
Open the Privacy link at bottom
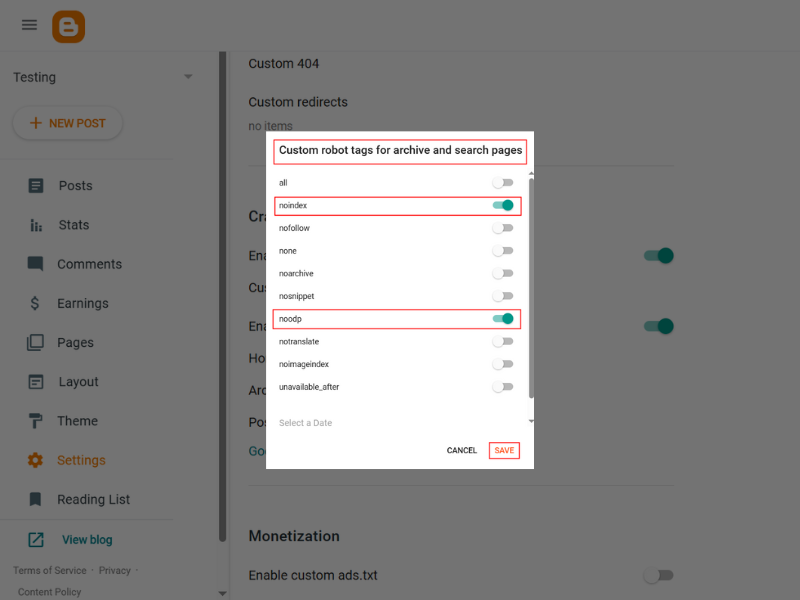coord(114,570)
